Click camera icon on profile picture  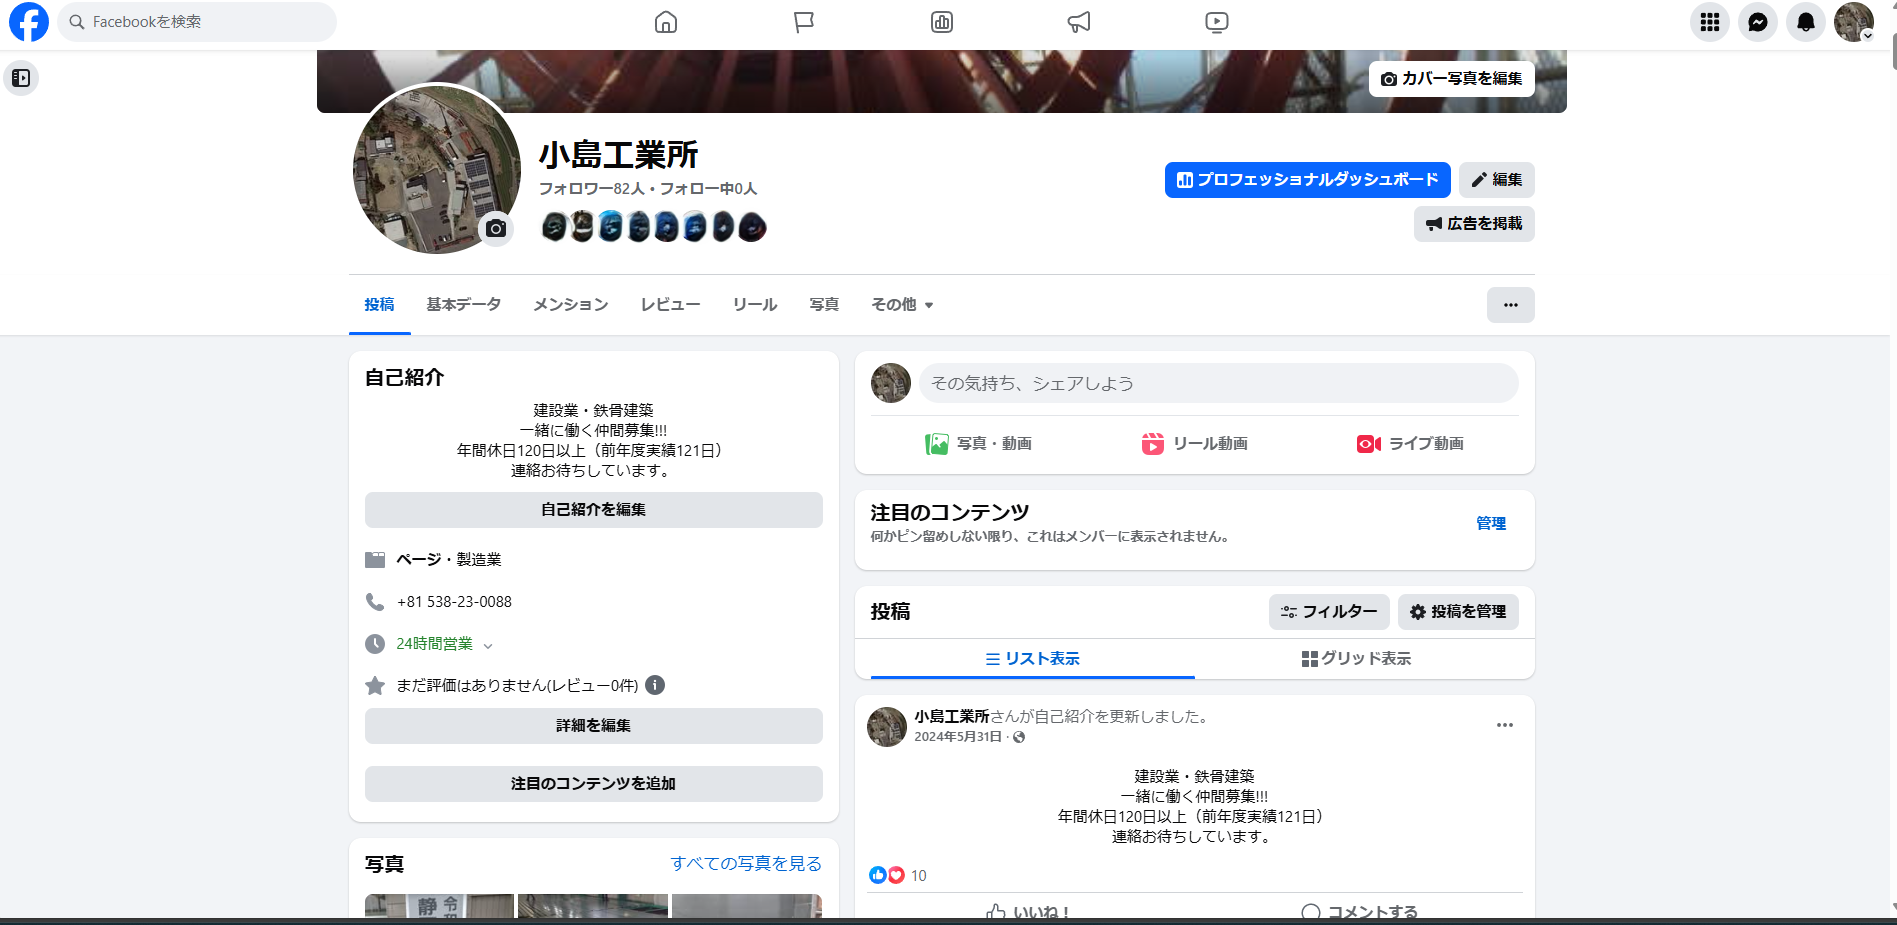495,229
